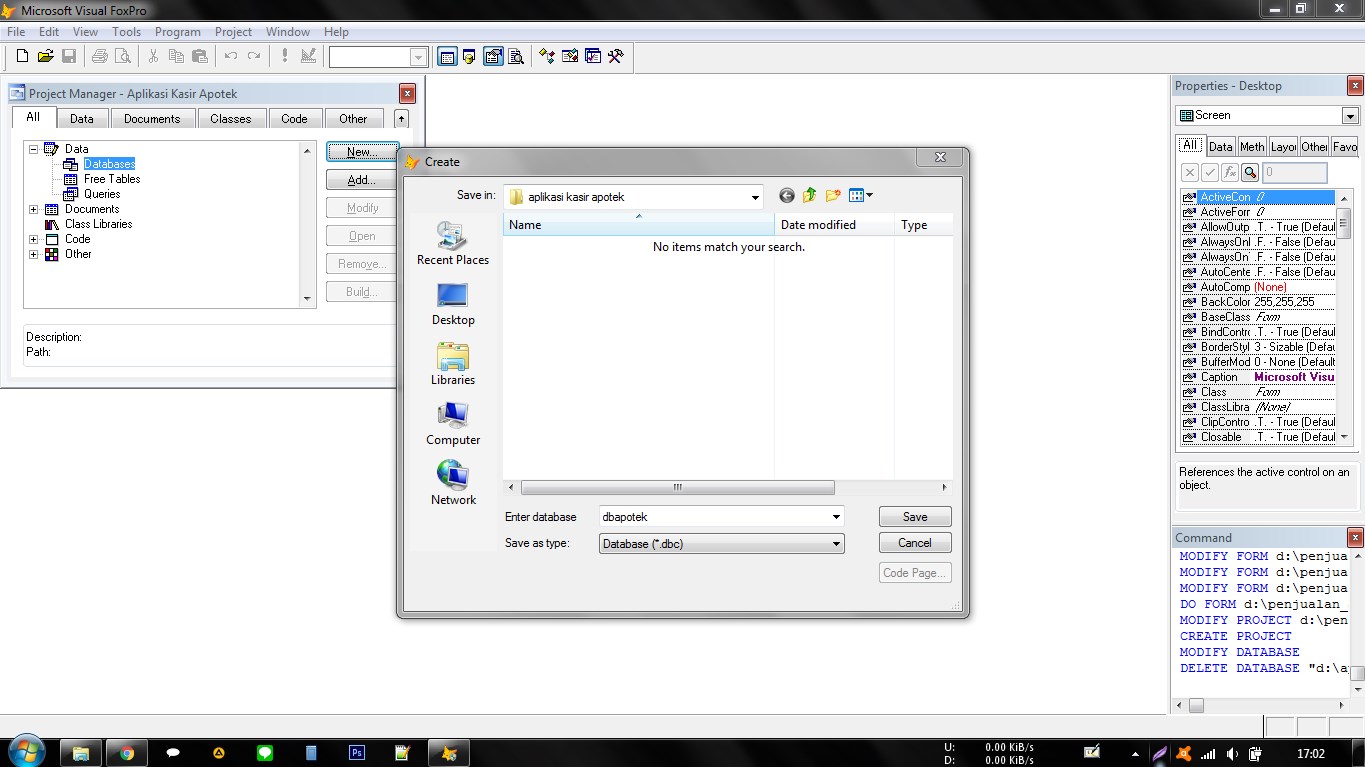Open the Enter database name dropdown arrow
1365x767 pixels.
click(x=836, y=517)
